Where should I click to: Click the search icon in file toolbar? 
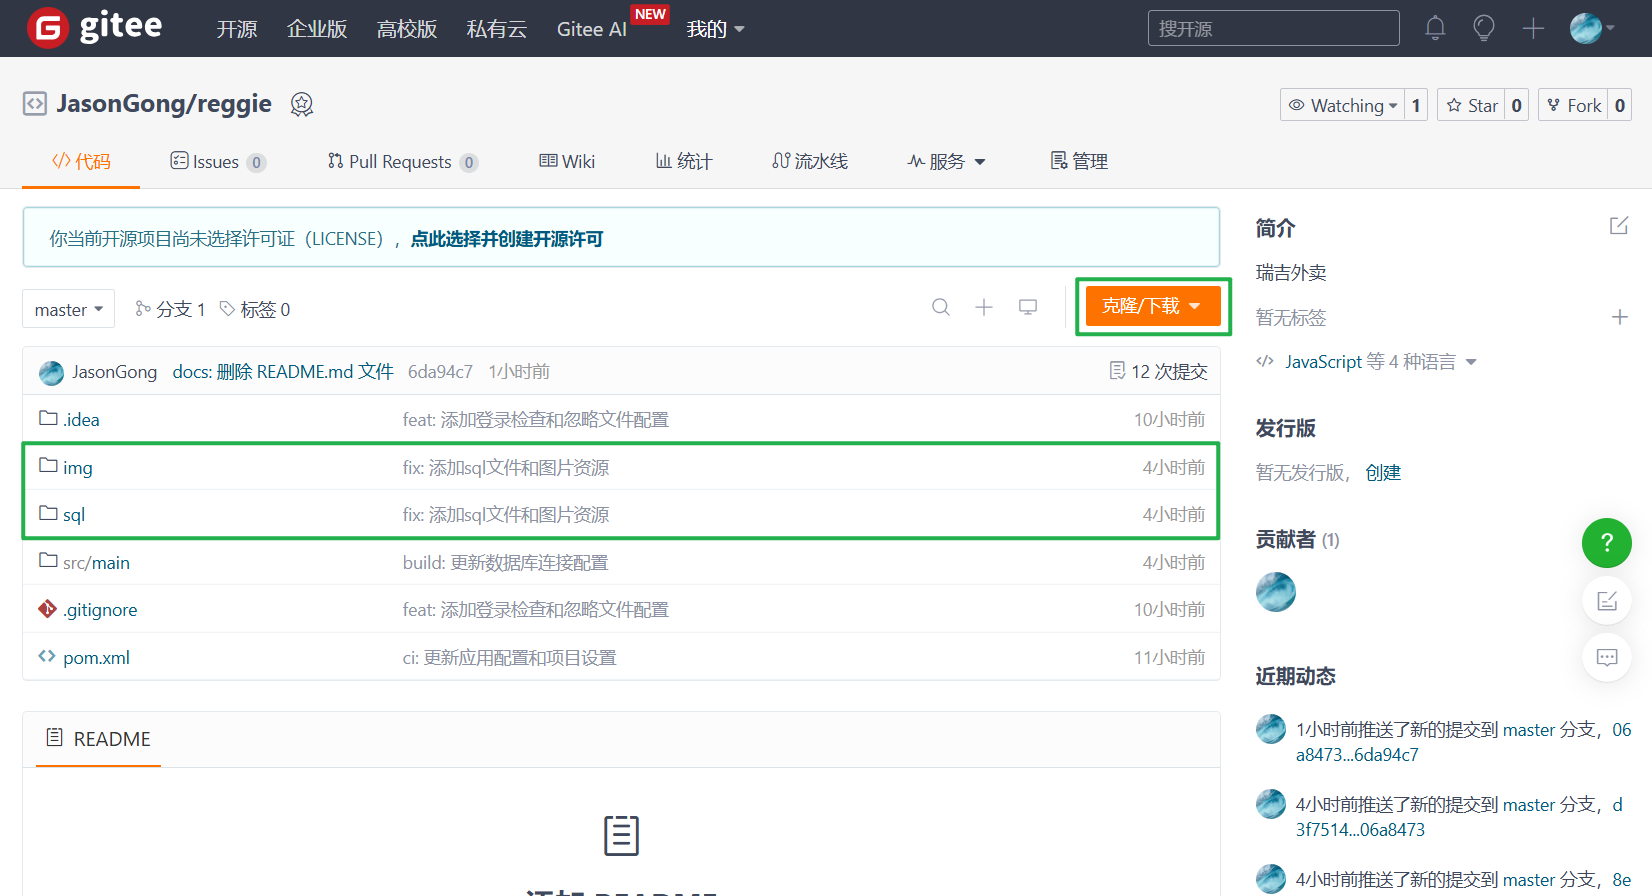tap(941, 307)
